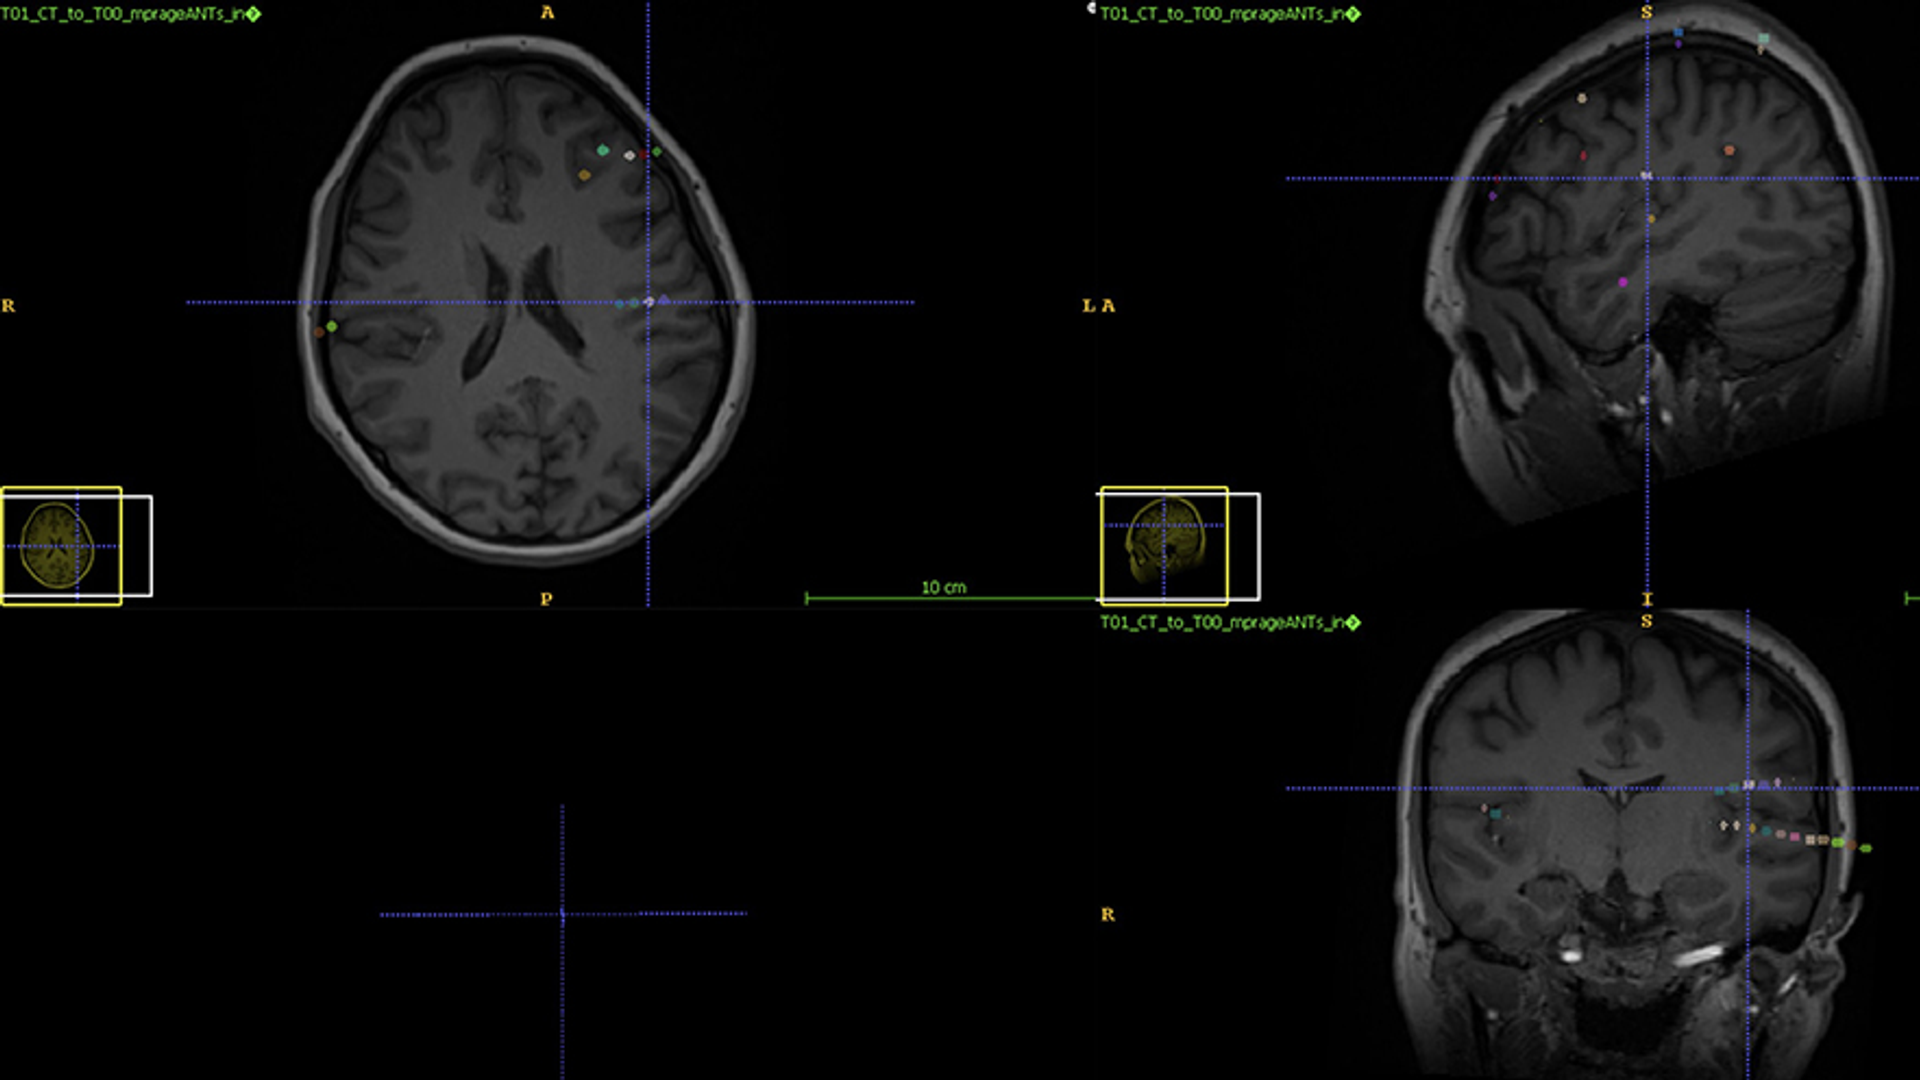Select teal electrode marker in axial frontal lobe
Screen dimensions: 1920x1080
(603, 150)
